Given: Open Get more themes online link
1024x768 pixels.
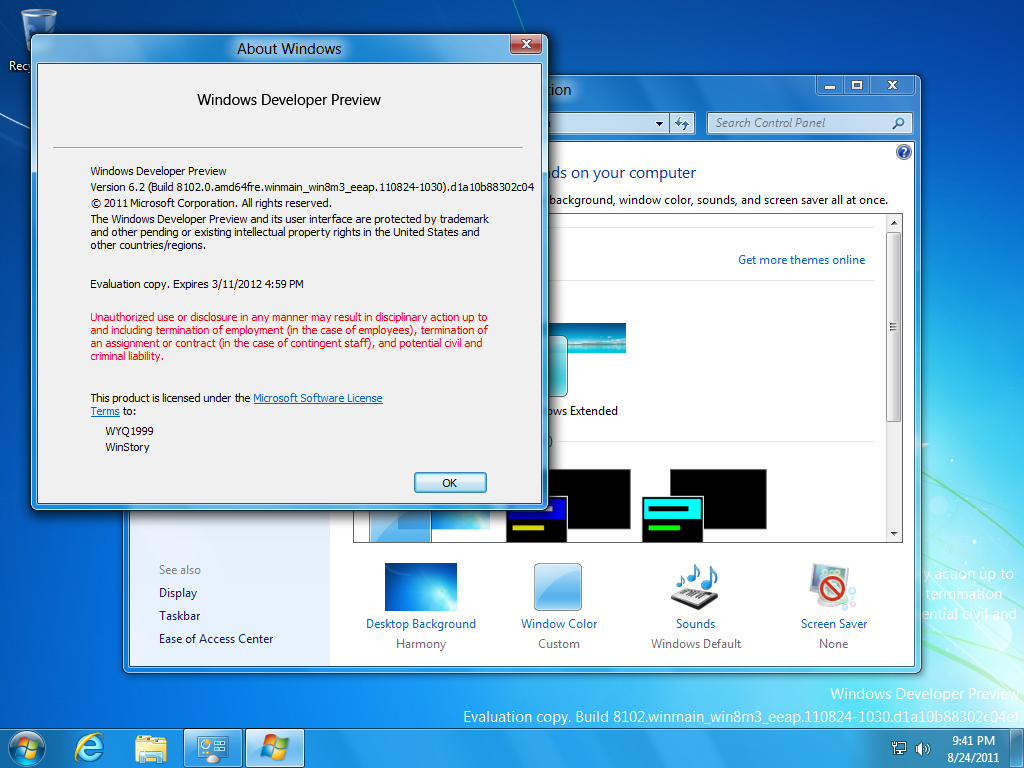Looking at the screenshot, I should [801, 259].
